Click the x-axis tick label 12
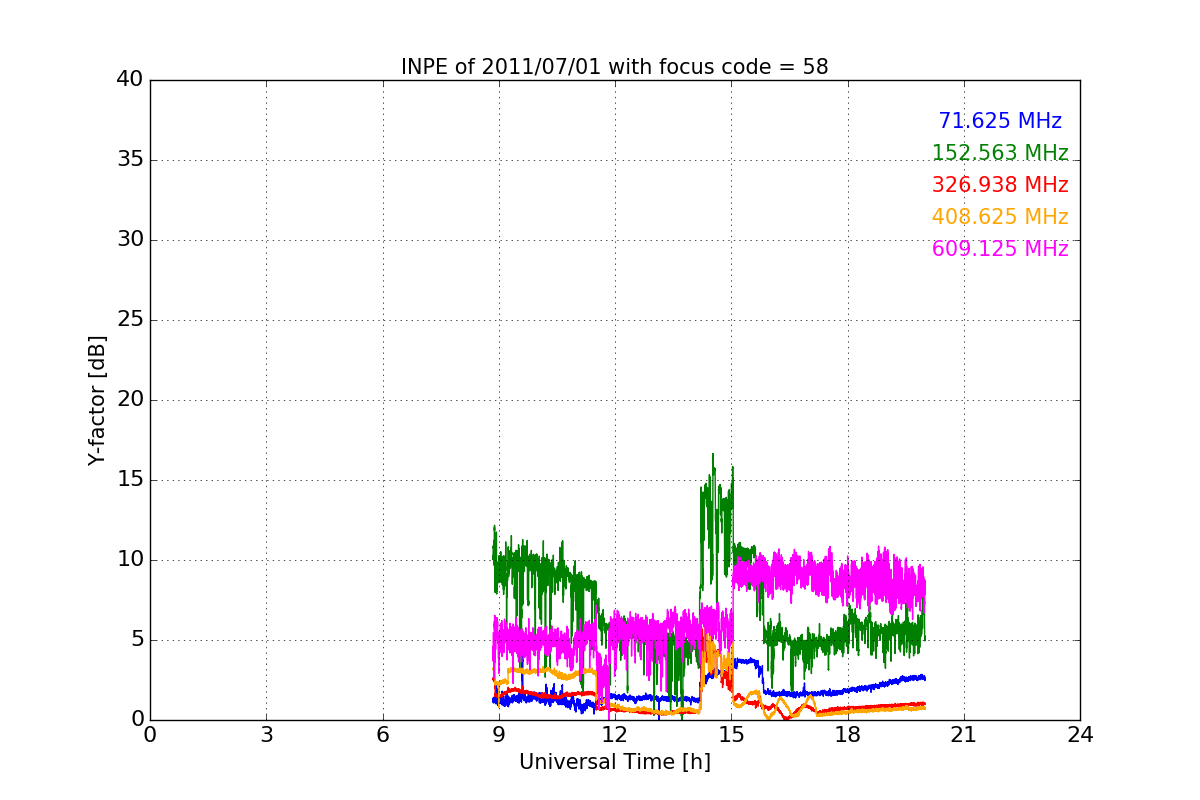This screenshot has width=1200, height=800. coord(615,736)
